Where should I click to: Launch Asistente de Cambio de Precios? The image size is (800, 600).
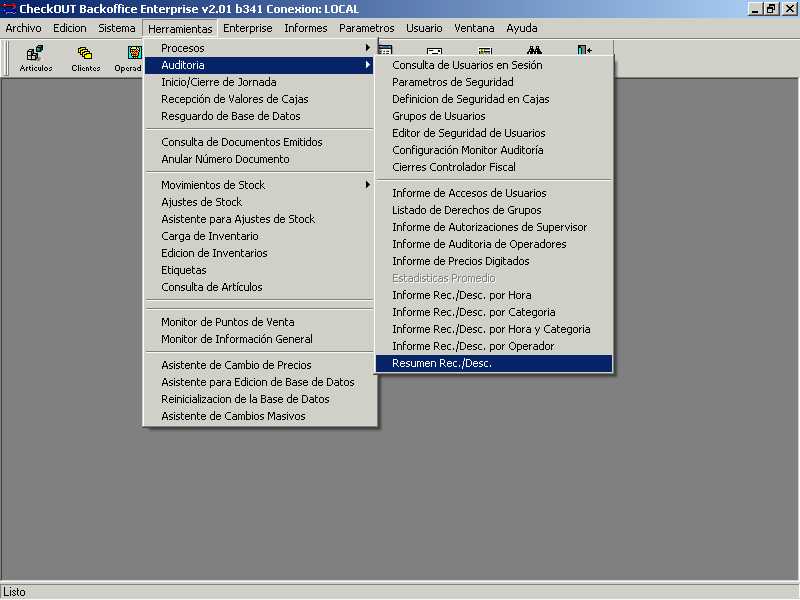click(259, 365)
